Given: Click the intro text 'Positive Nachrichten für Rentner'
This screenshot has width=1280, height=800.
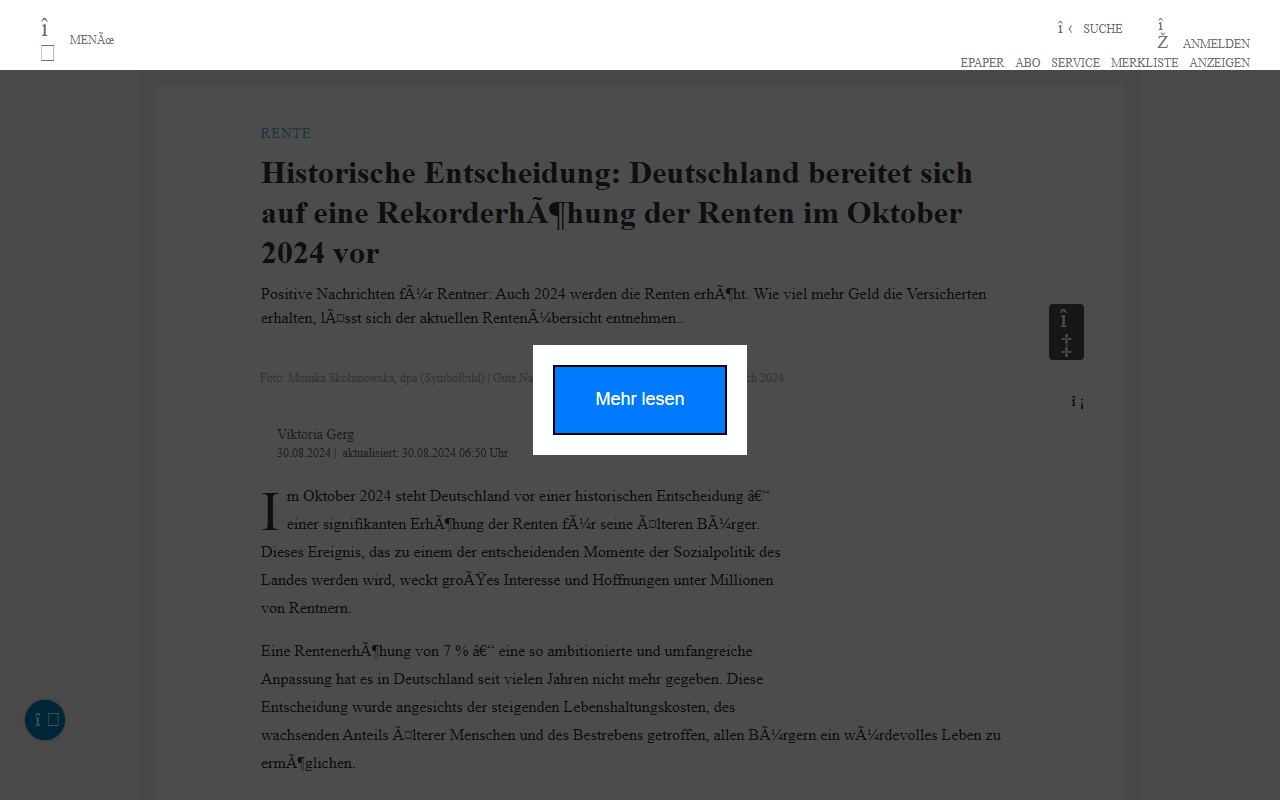Looking at the screenshot, I should click(624, 306).
